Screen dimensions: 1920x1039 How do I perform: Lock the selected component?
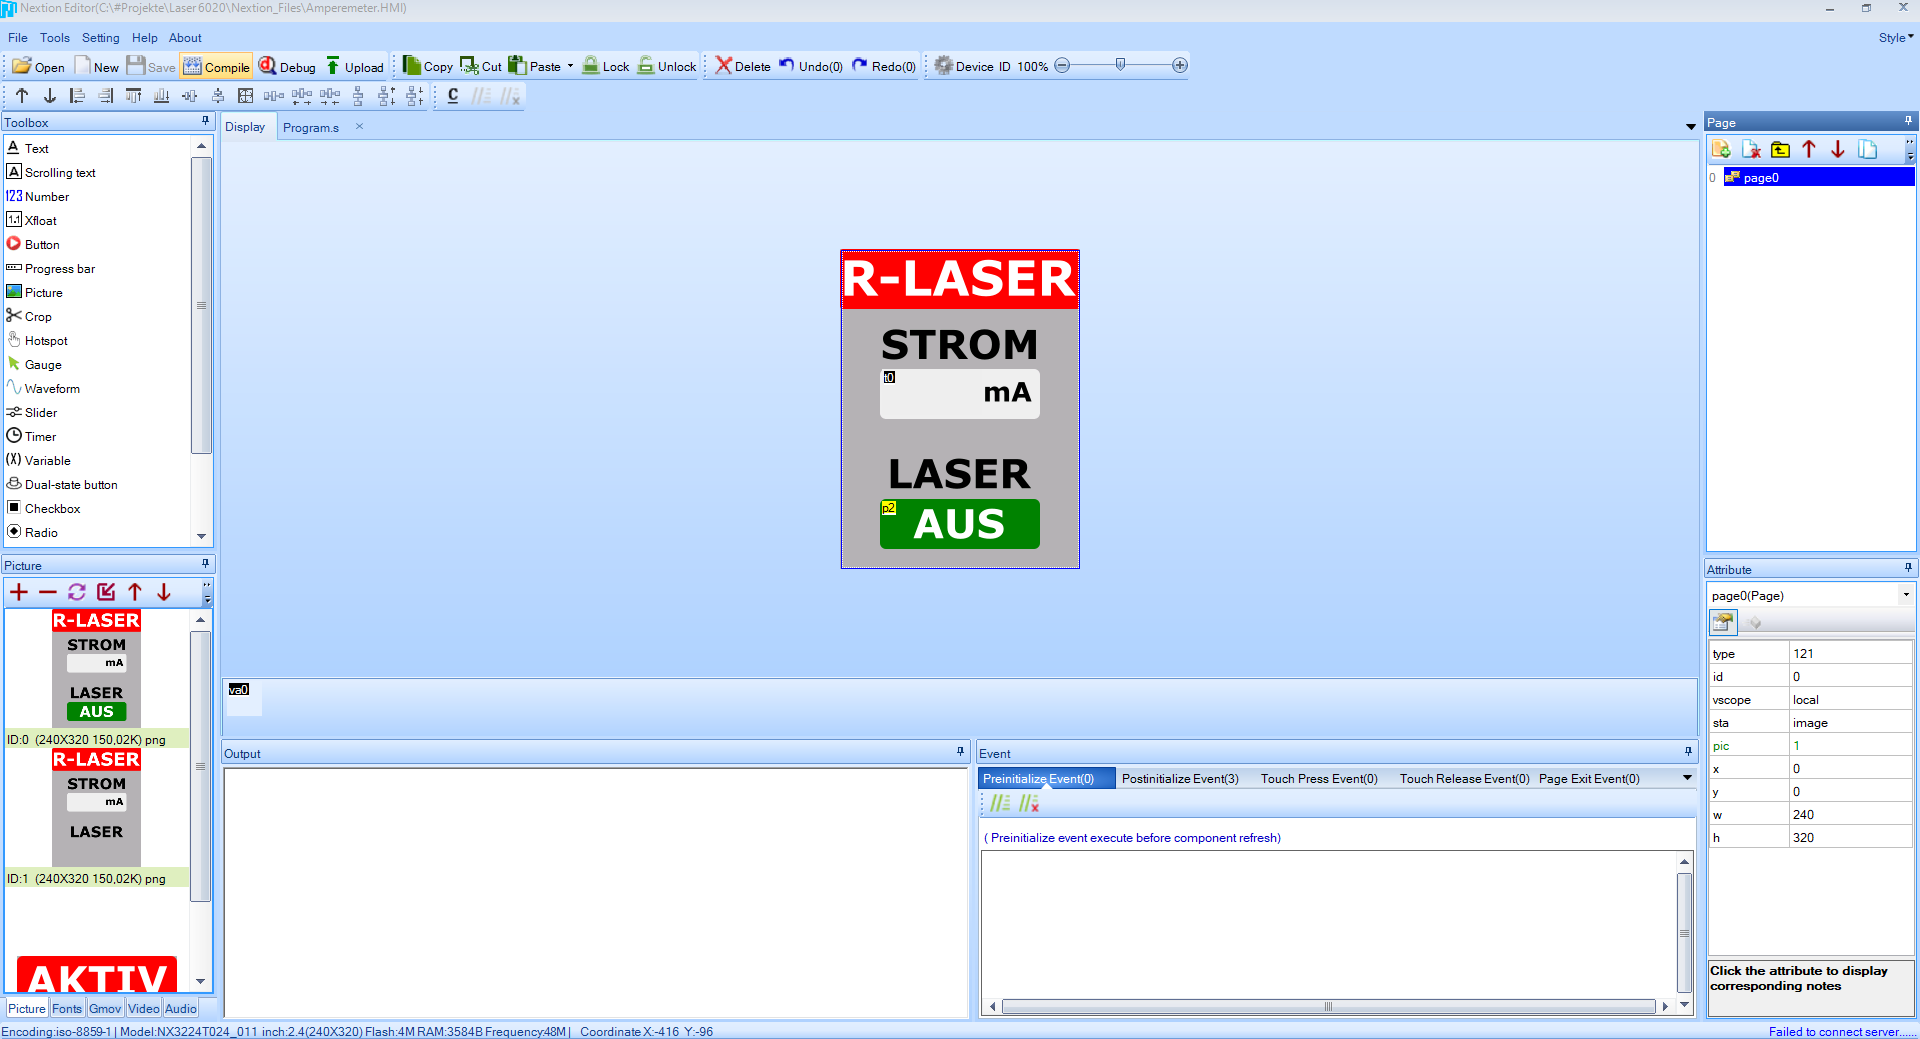tap(606, 67)
